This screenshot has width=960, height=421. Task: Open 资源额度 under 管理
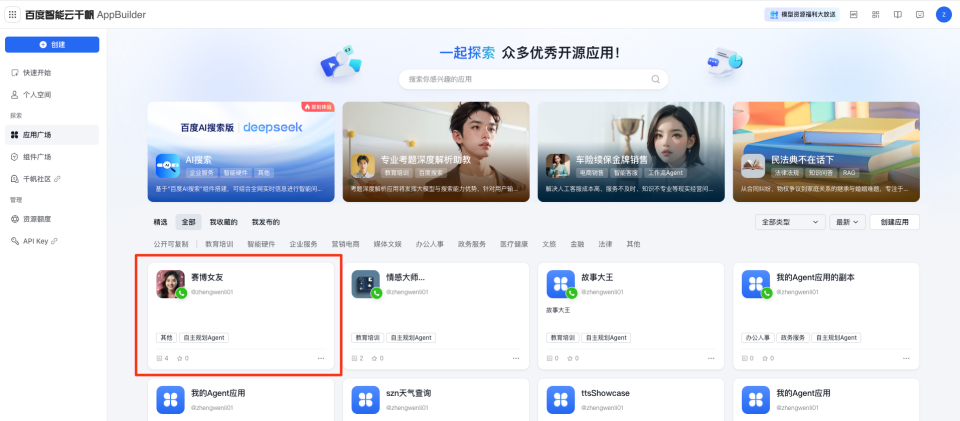(52, 218)
